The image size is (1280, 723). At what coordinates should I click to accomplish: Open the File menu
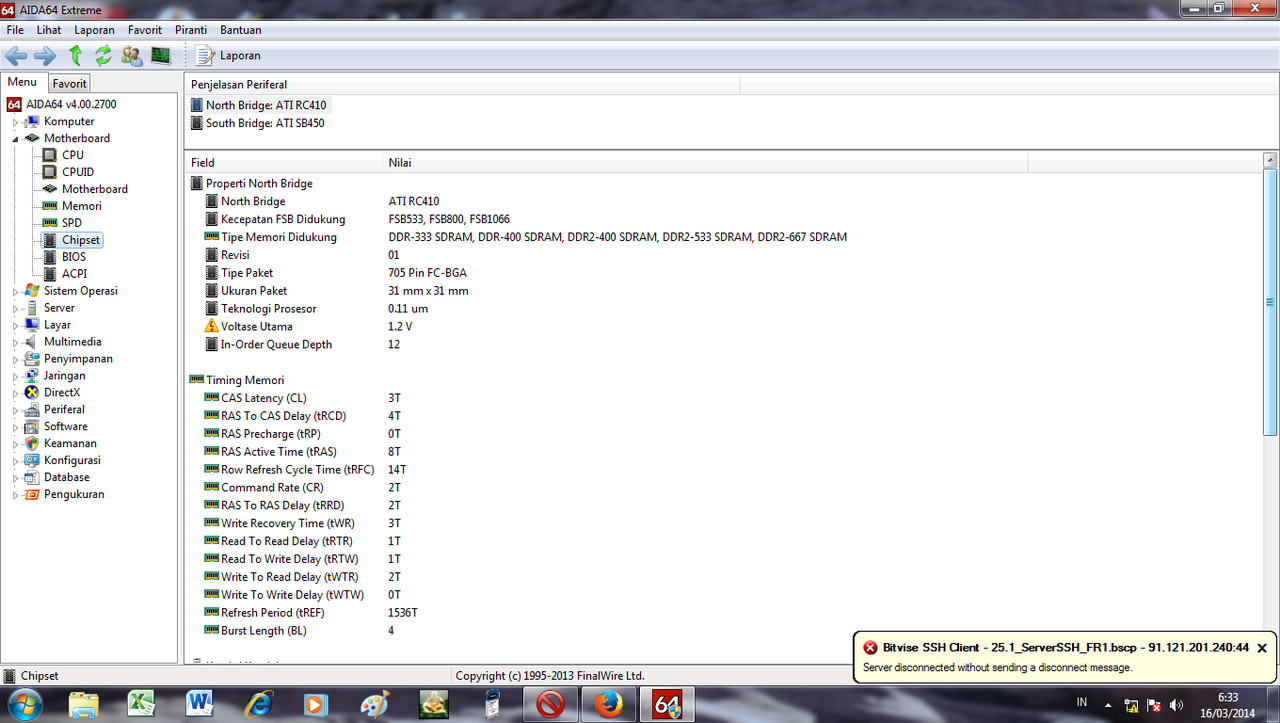point(15,30)
